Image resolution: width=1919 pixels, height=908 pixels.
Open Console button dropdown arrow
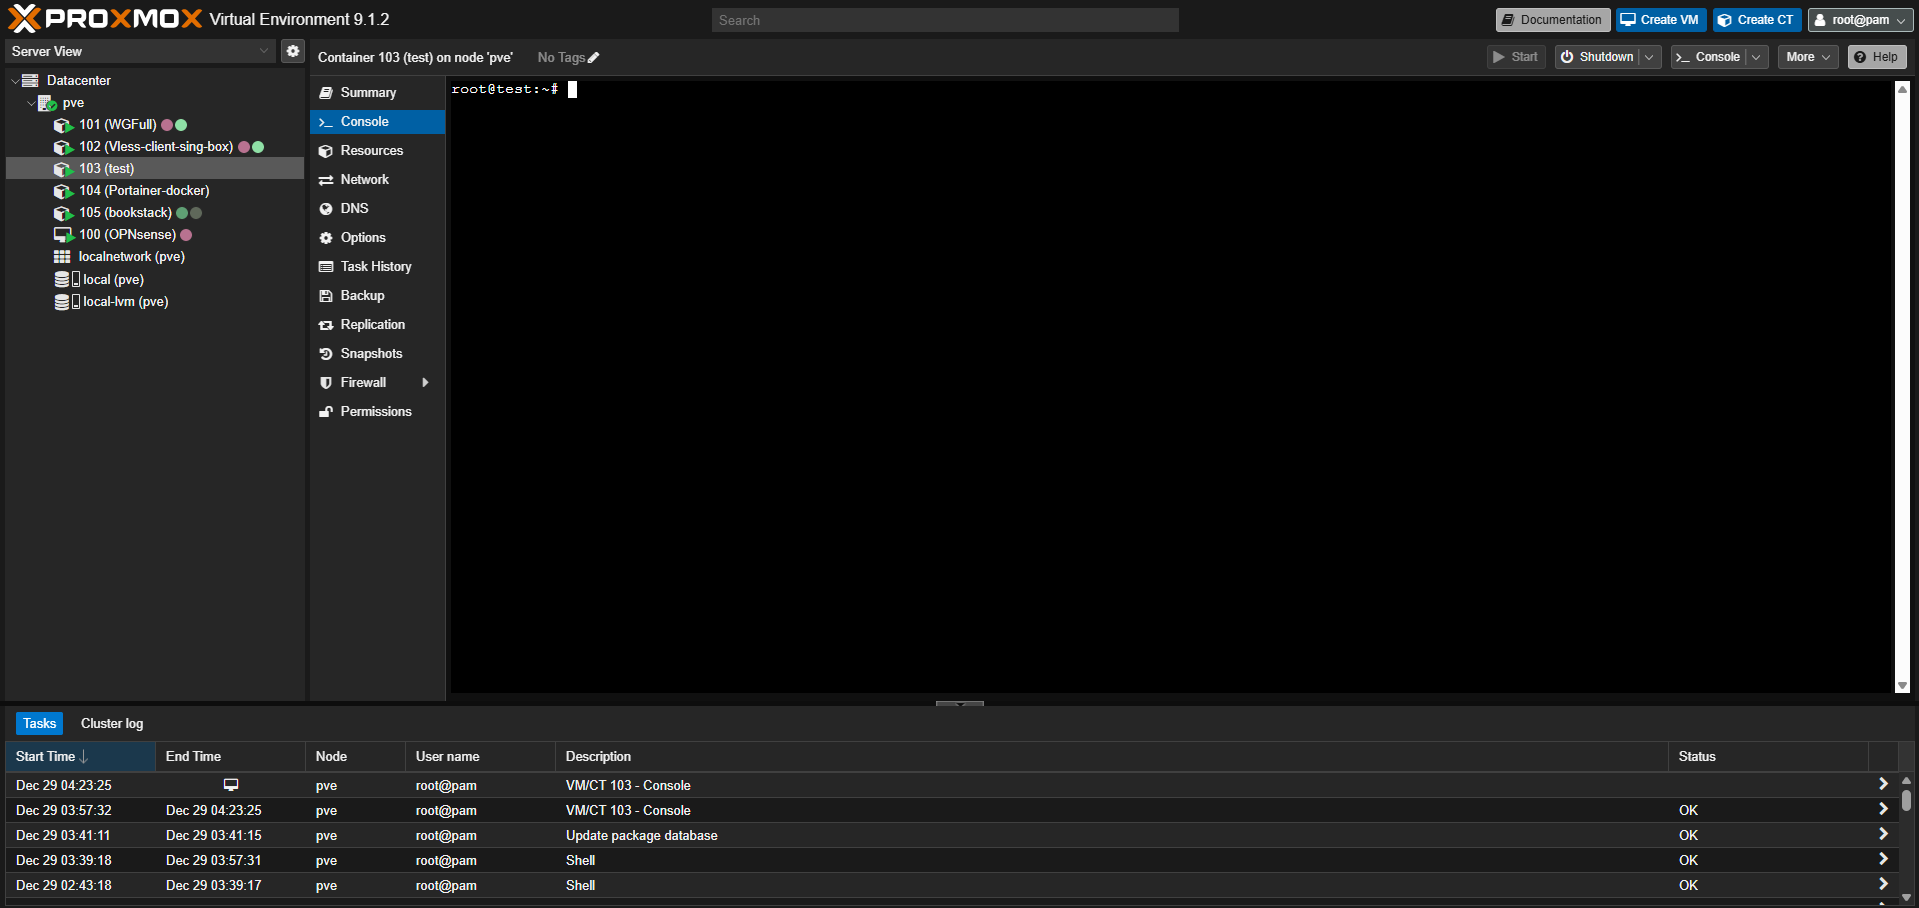(x=1756, y=57)
